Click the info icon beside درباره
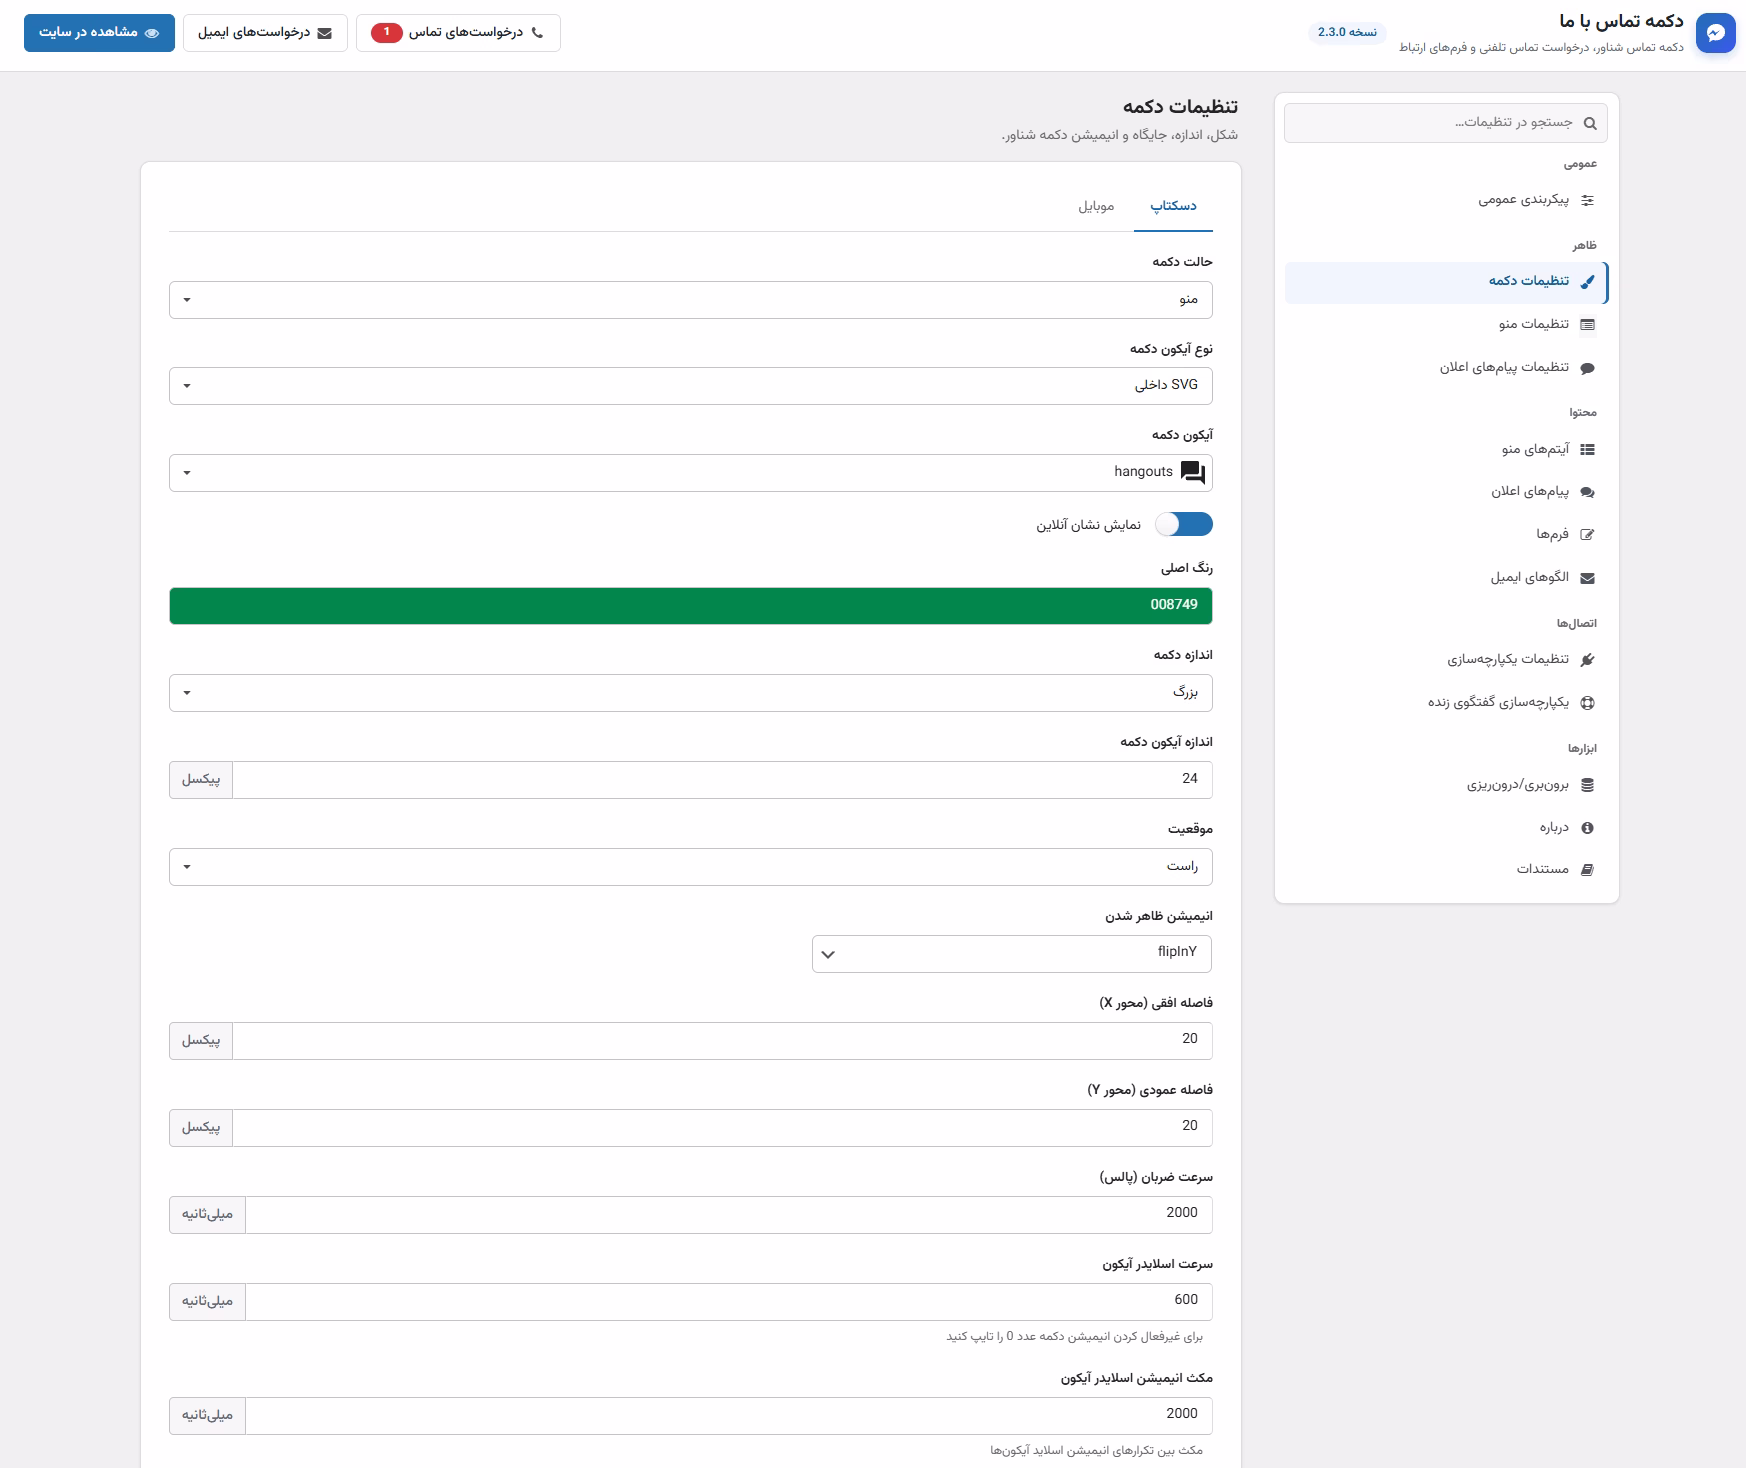Viewport: 1746px width, 1468px height. tap(1587, 828)
